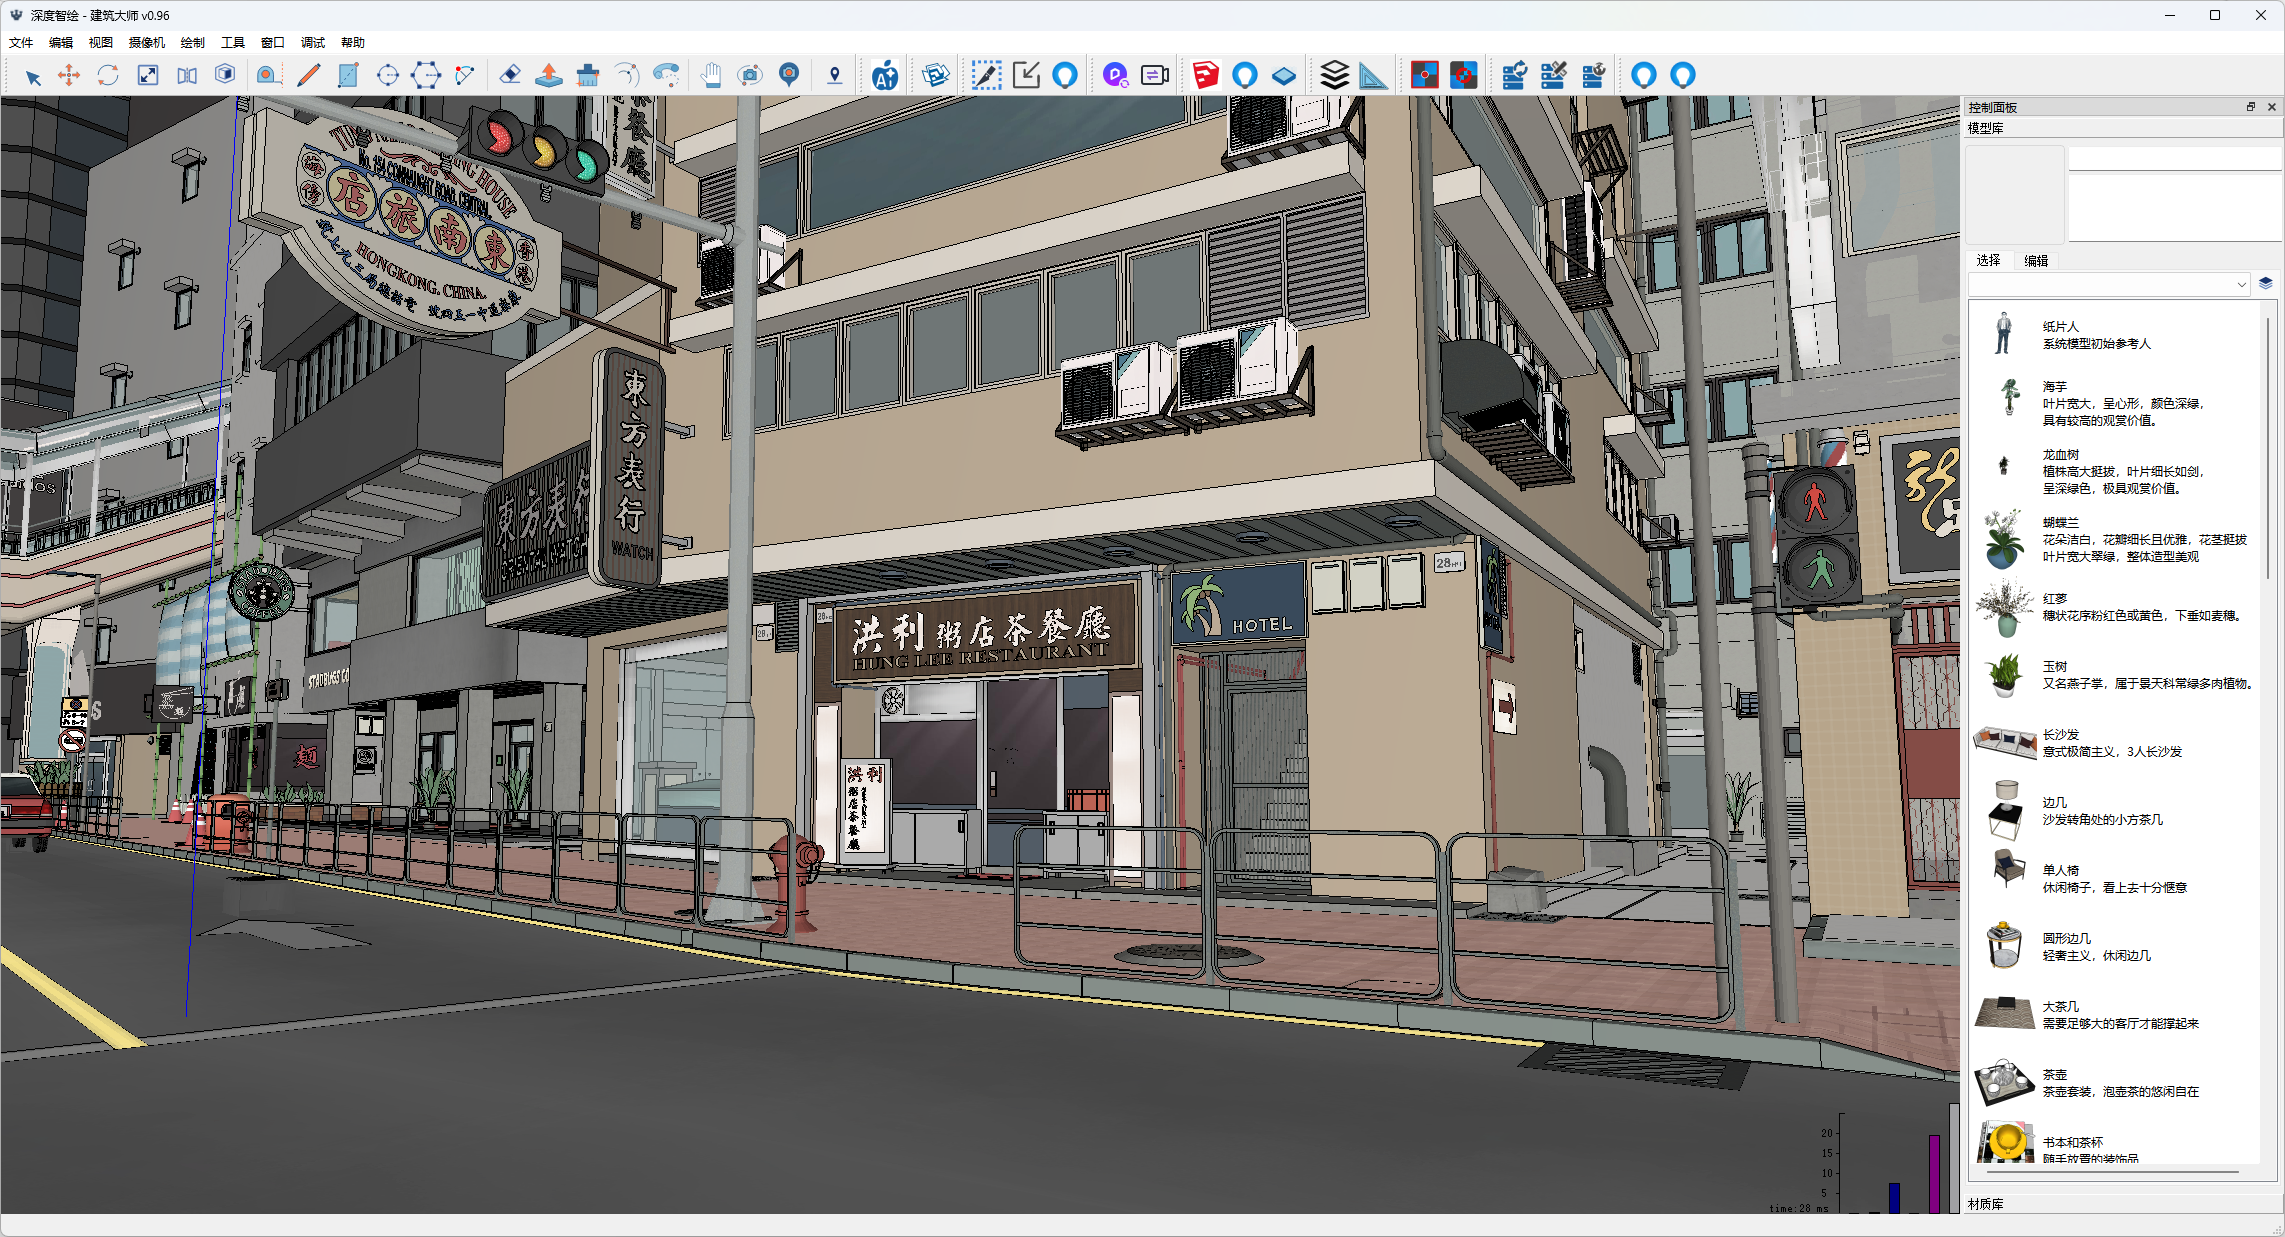Select the orange Pencil line tool

pos(308,76)
